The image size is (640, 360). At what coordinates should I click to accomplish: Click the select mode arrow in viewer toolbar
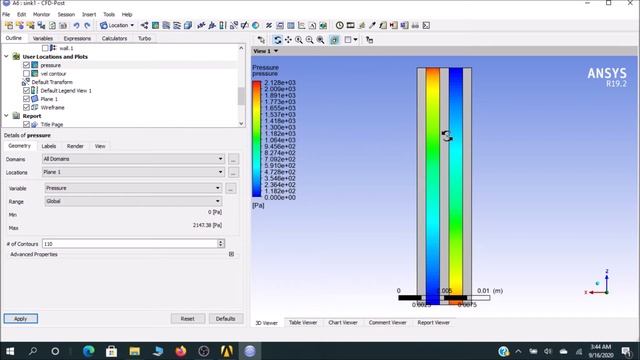coord(261,40)
